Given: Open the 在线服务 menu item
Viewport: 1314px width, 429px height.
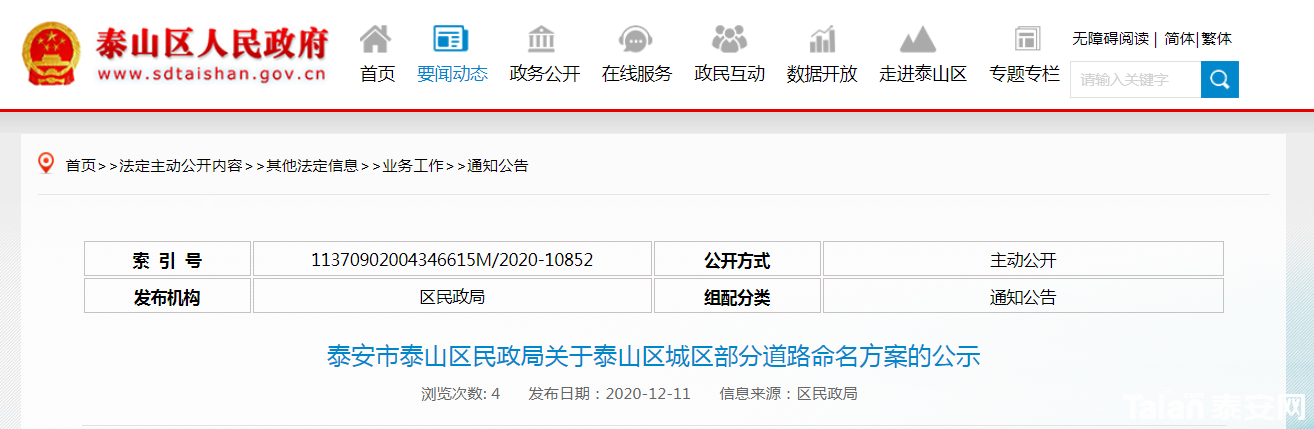Looking at the screenshot, I should pos(637,74).
